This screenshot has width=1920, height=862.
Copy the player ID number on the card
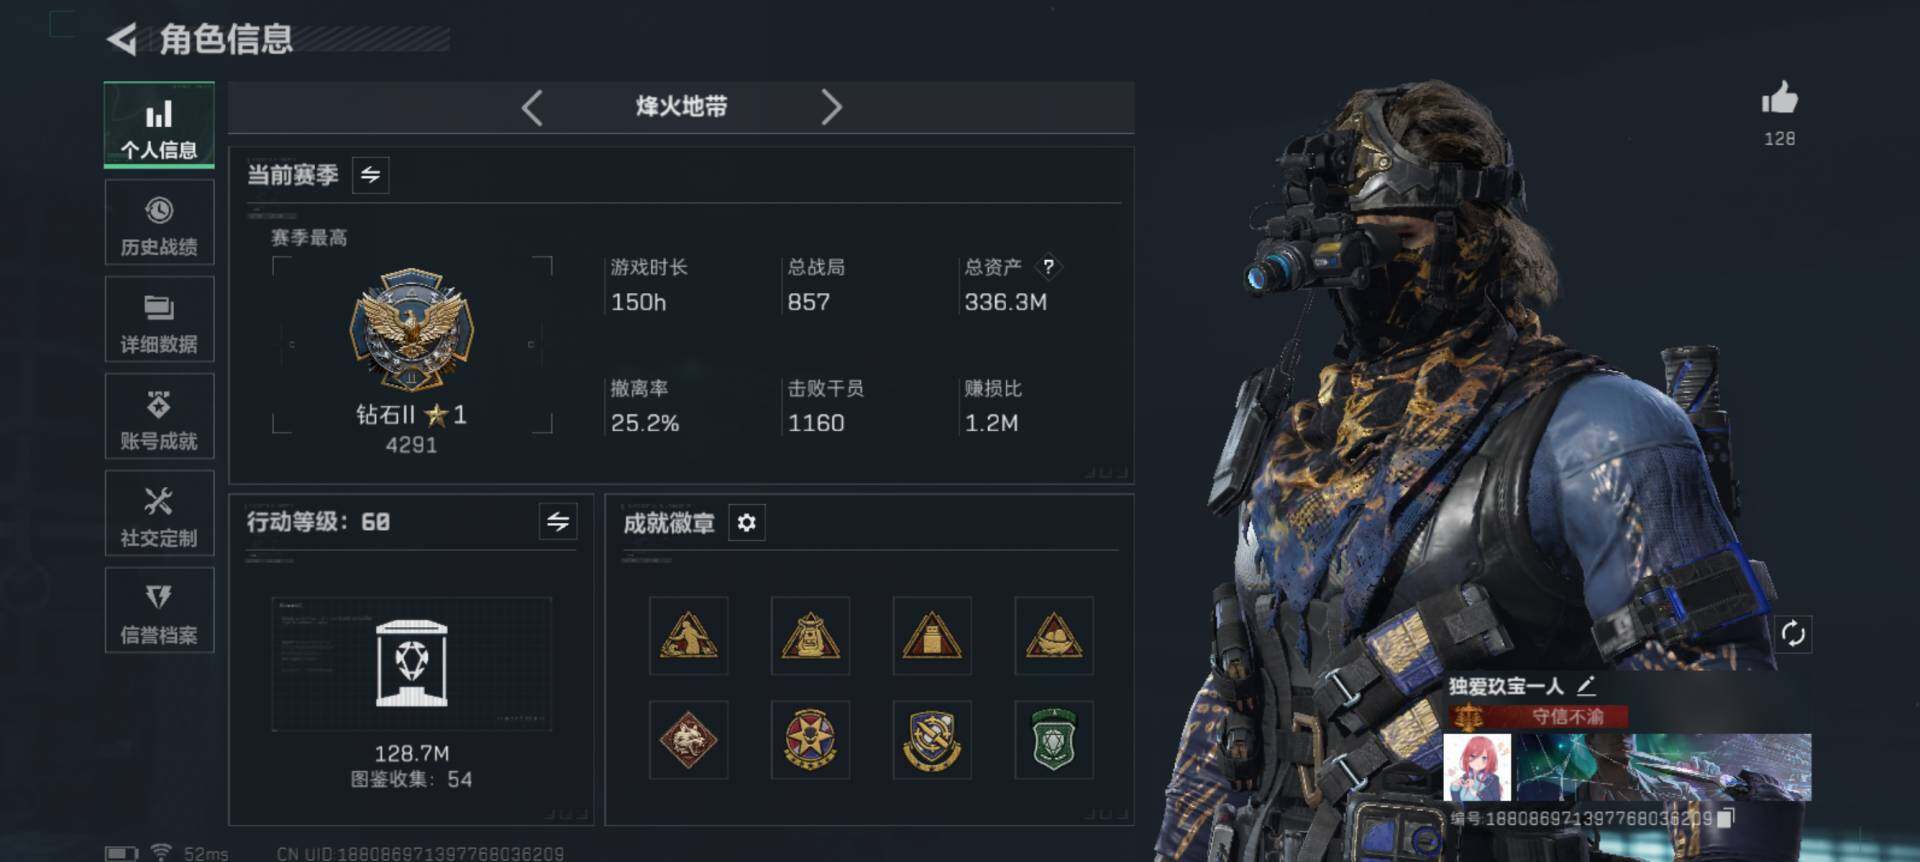1726,818
